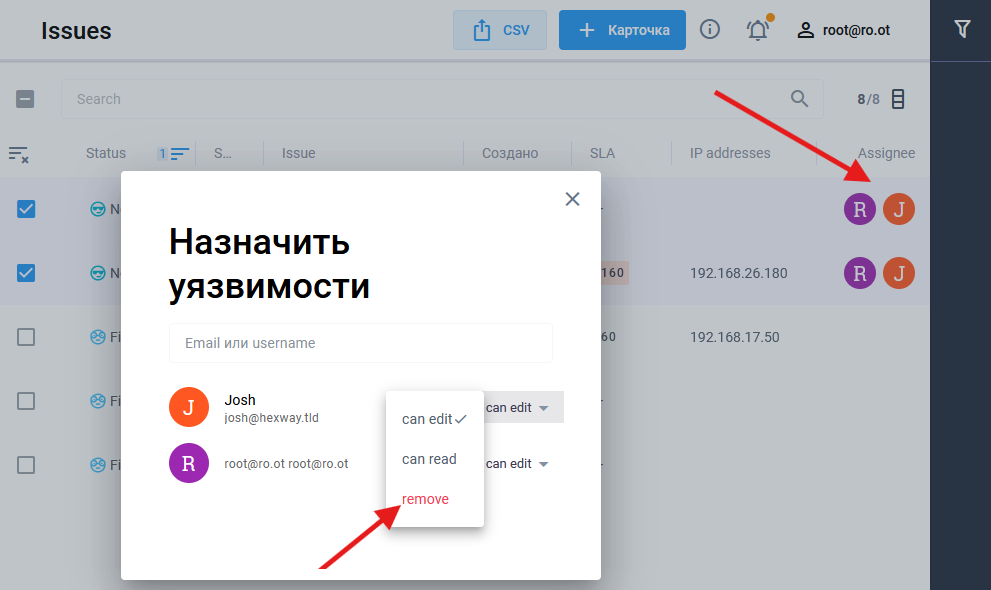
Task: Click R avatar in row 192.168.26.180
Action: pyautogui.click(x=860, y=273)
